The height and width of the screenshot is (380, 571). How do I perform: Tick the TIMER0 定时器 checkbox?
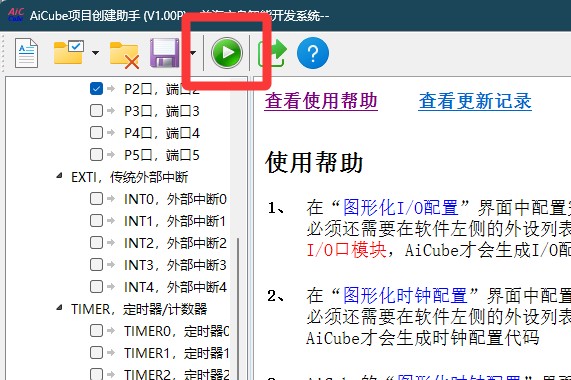[x=97, y=330]
